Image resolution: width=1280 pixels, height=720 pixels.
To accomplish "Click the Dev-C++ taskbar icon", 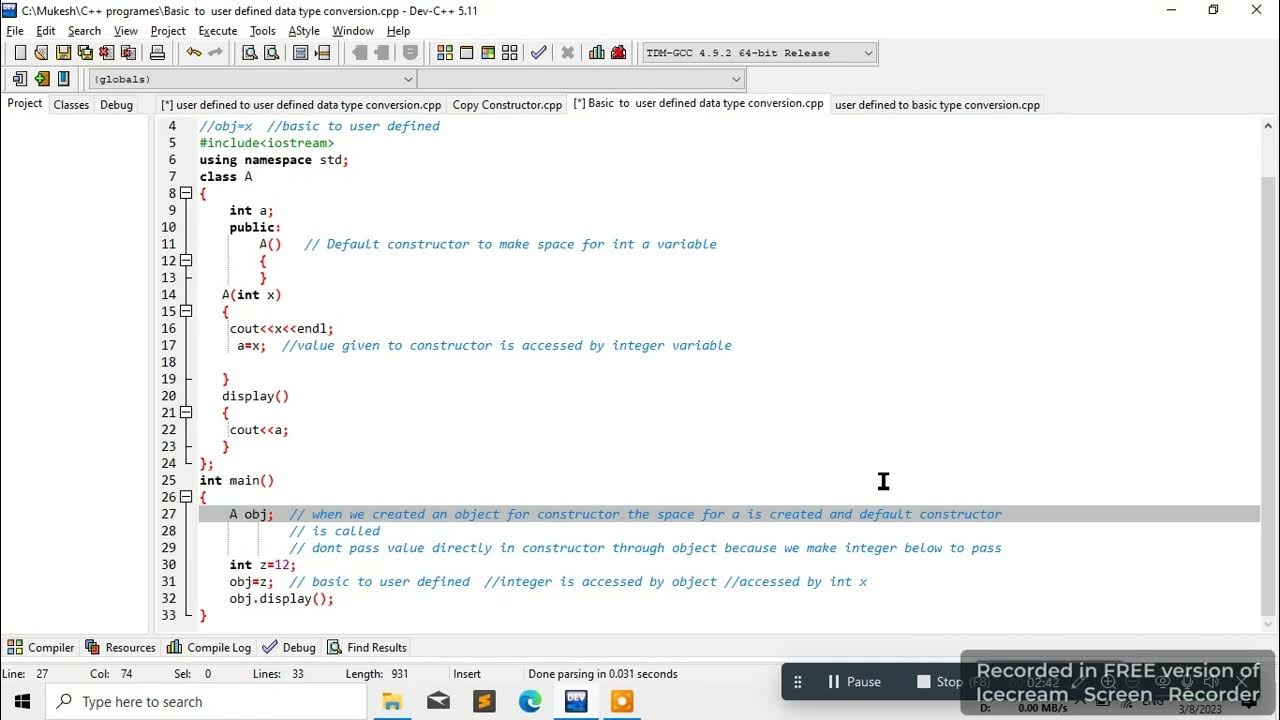I will click(x=576, y=702).
